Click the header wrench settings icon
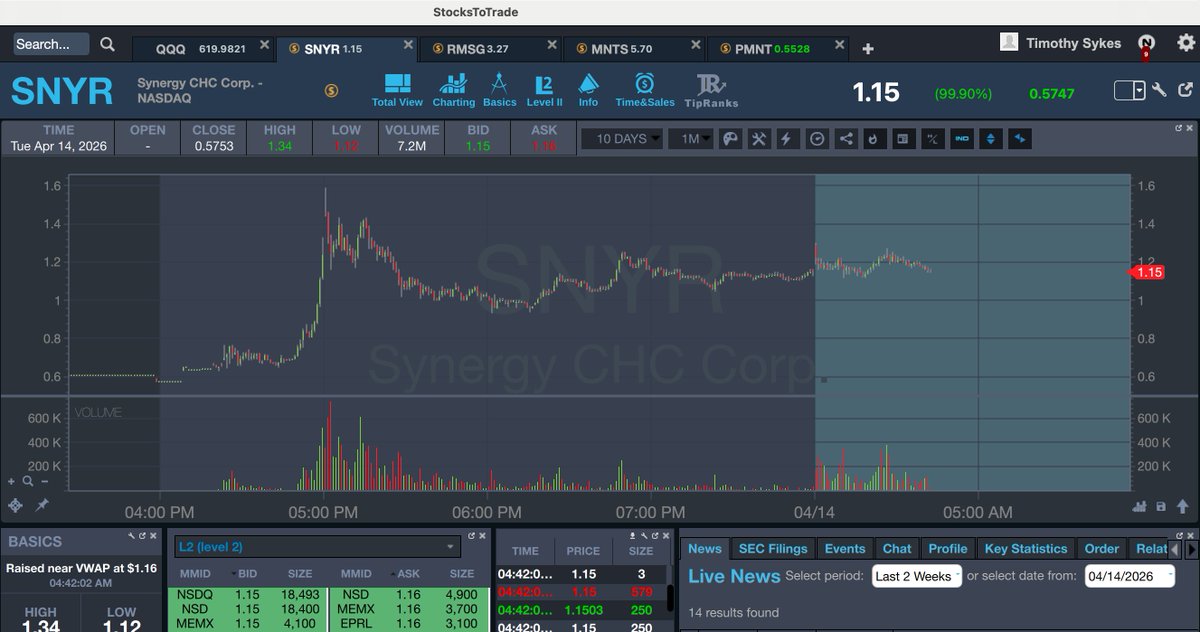1200x632 pixels. (x=1160, y=91)
